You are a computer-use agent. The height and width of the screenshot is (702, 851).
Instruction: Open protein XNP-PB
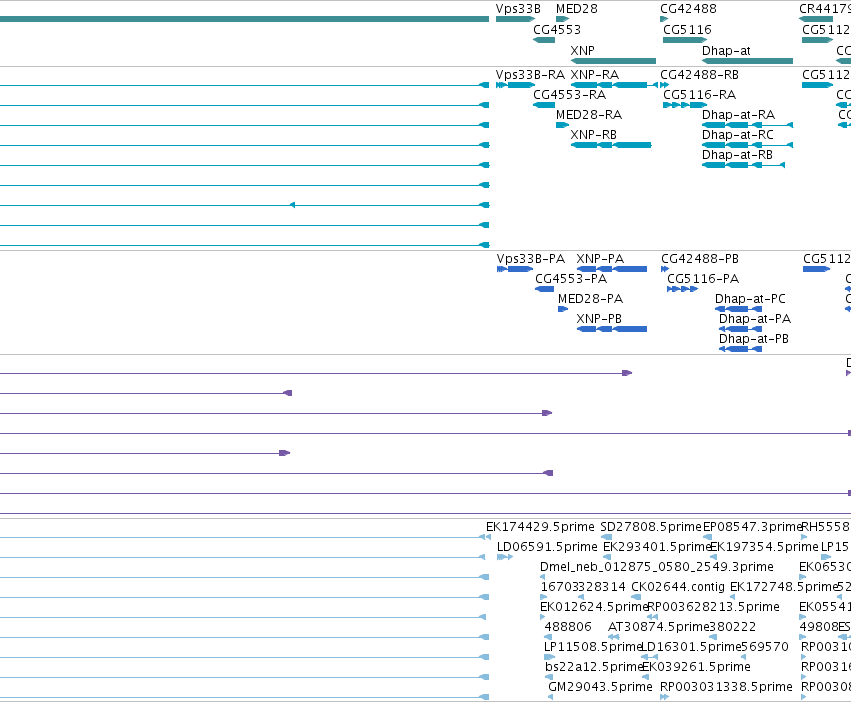(x=599, y=319)
